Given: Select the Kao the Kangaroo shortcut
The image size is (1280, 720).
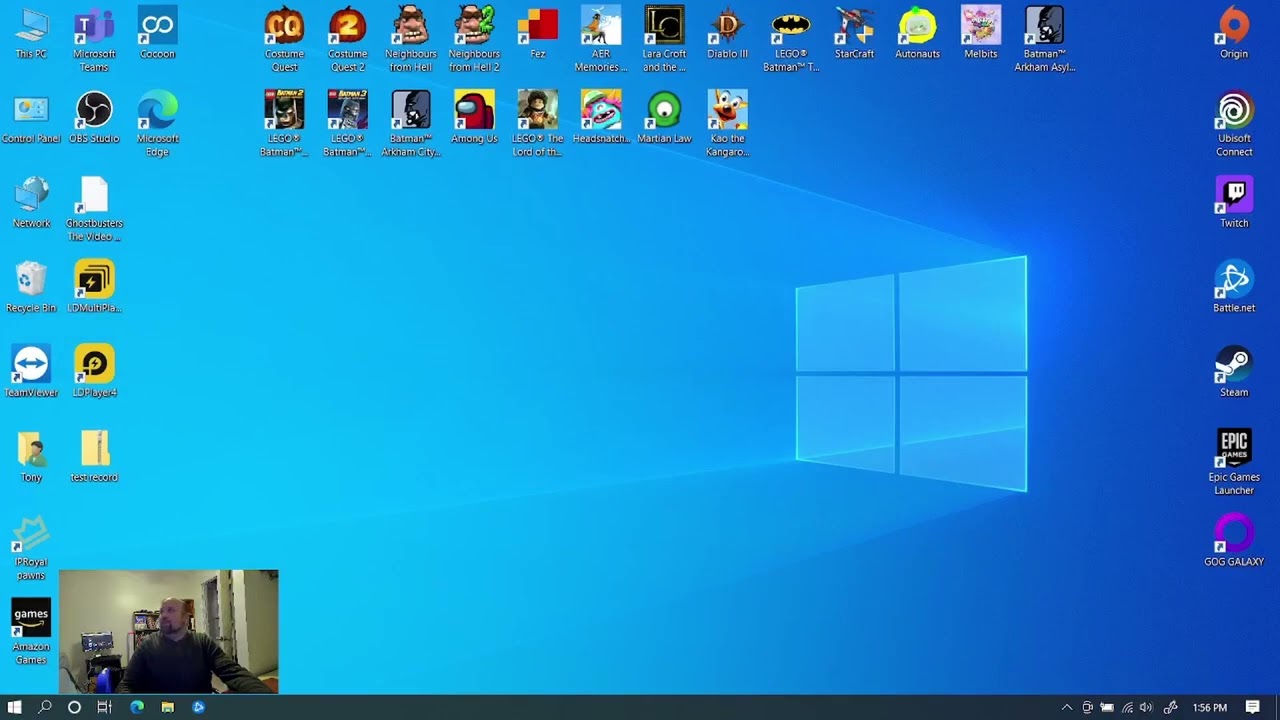Looking at the screenshot, I should click(727, 125).
